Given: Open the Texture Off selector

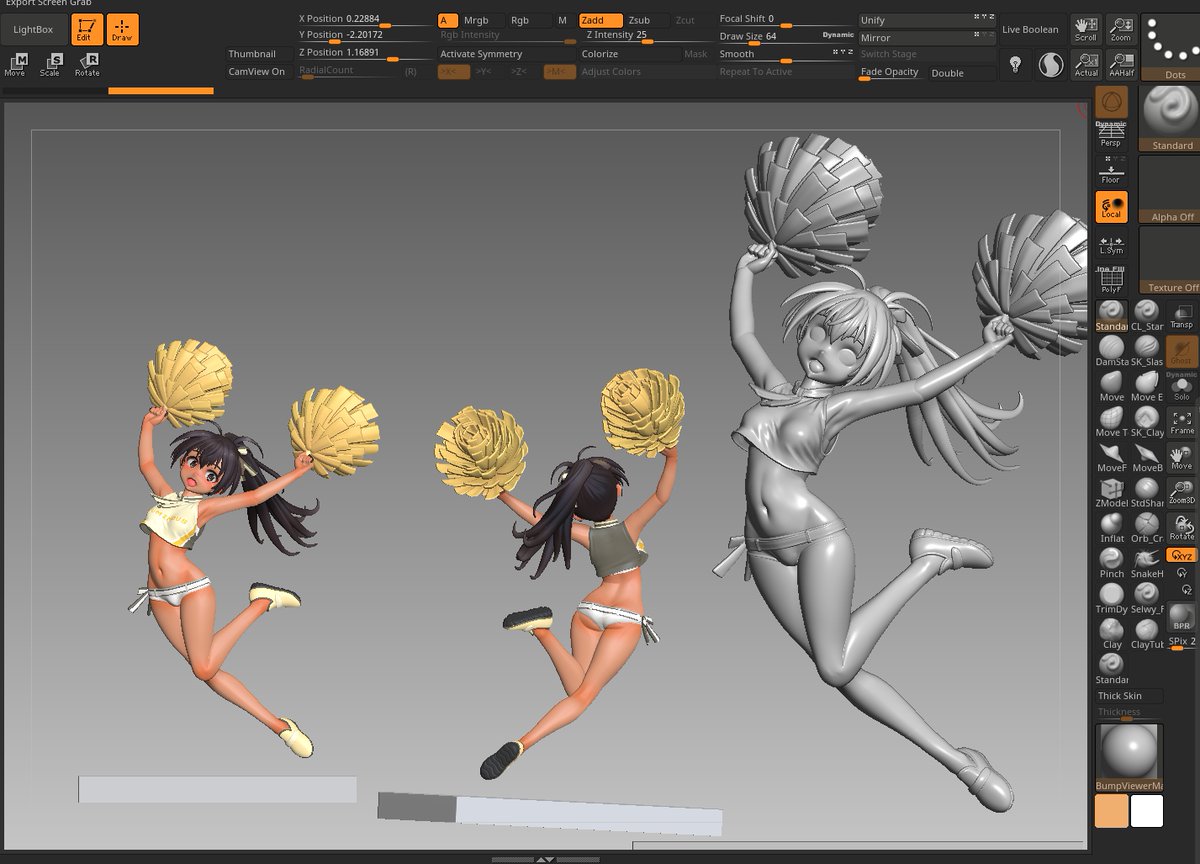Looking at the screenshot, I should [1172, 260].
